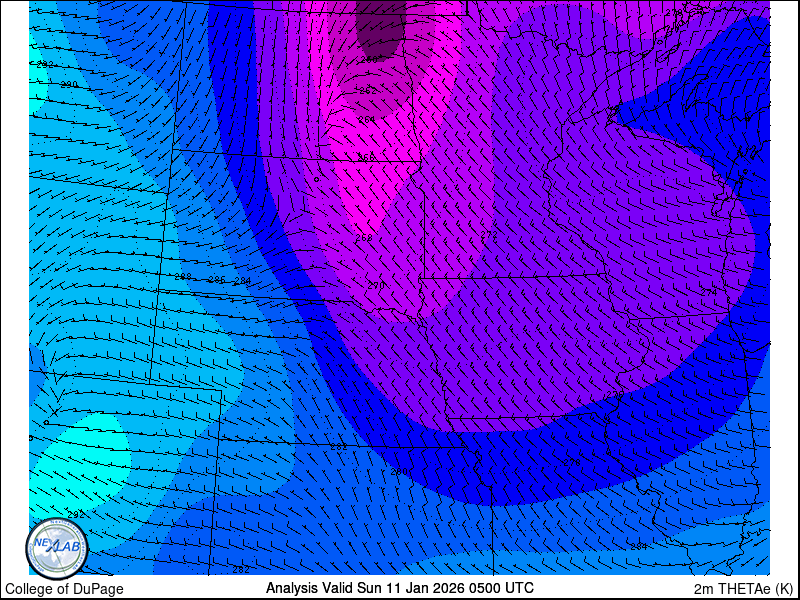Click the 264 contour label

click(x=366, y=120)
